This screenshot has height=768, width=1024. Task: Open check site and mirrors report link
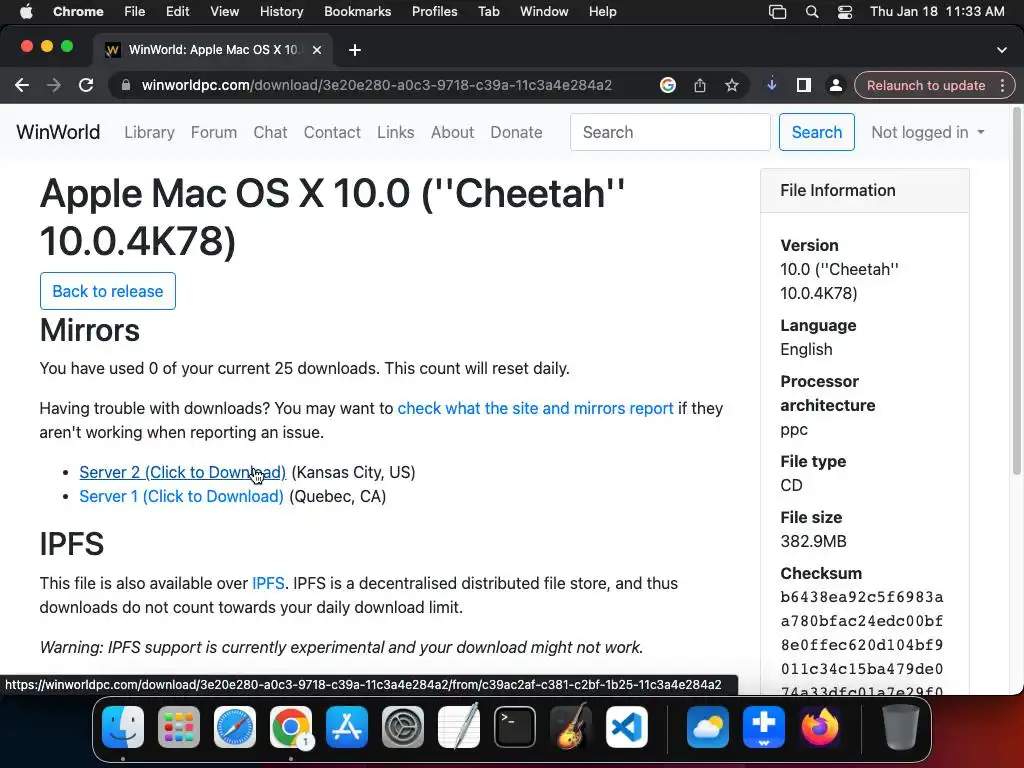point(536,408)
